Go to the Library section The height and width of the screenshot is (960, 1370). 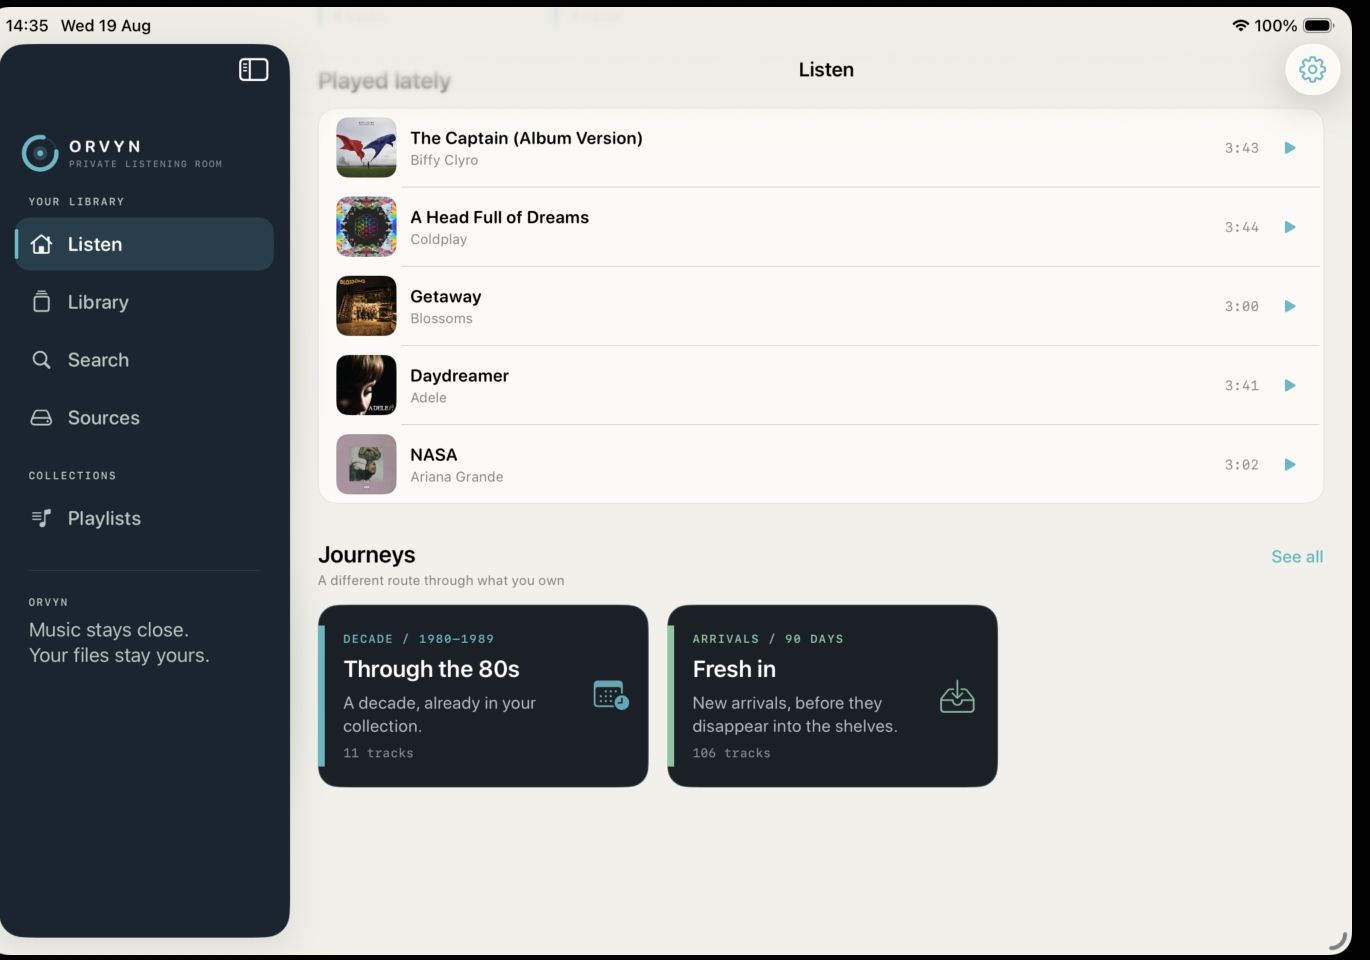coord(144,302)
